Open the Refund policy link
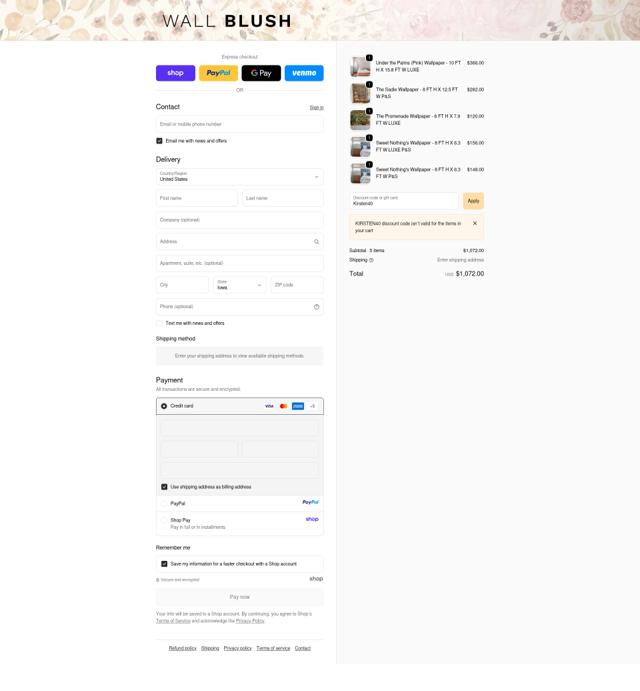The image size is (640, 691). (x=182, y=648)
